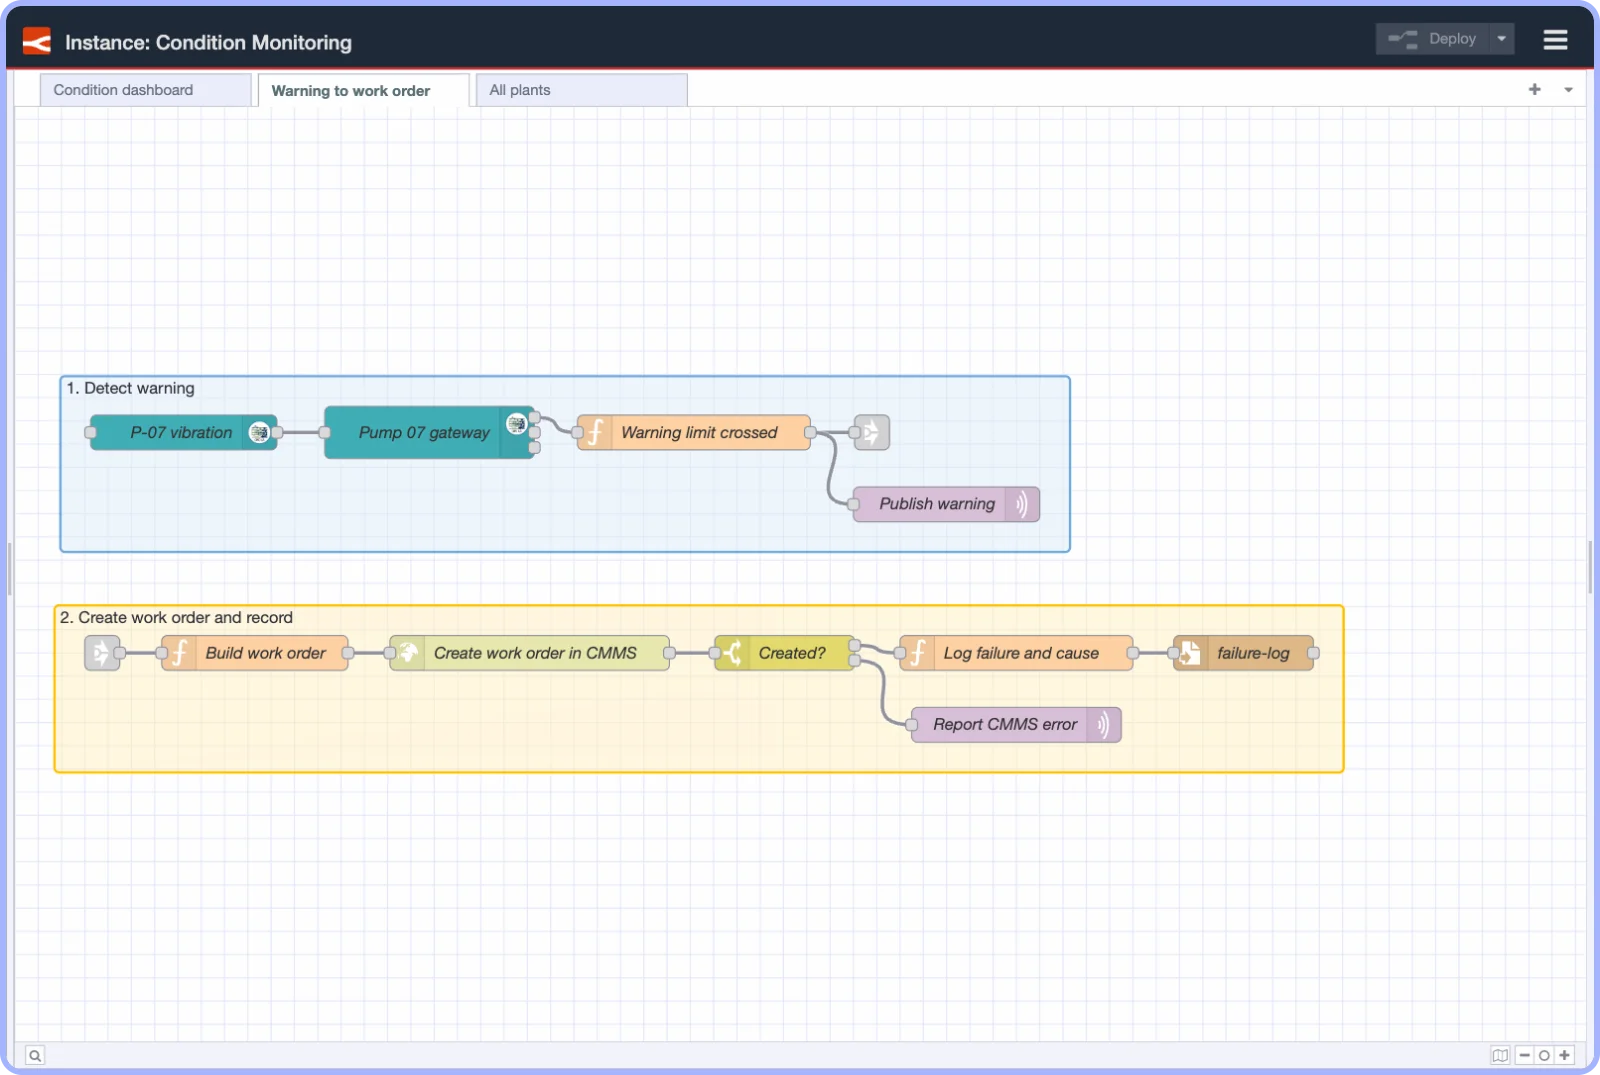Click the Build work order node label
1600x1075 pixels.
click(x=266, y=653)
